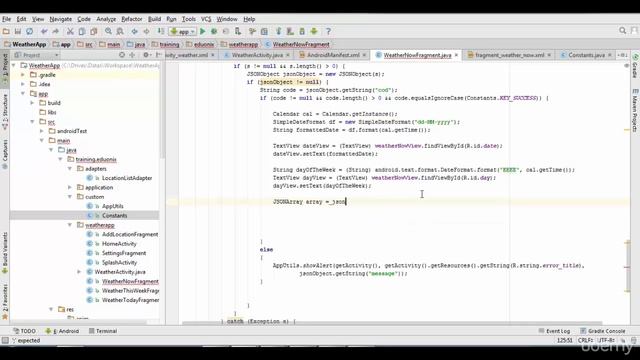Screen dimensions: 640x360
Task: Click the Attach debugger icon
Action: (238, 31)
